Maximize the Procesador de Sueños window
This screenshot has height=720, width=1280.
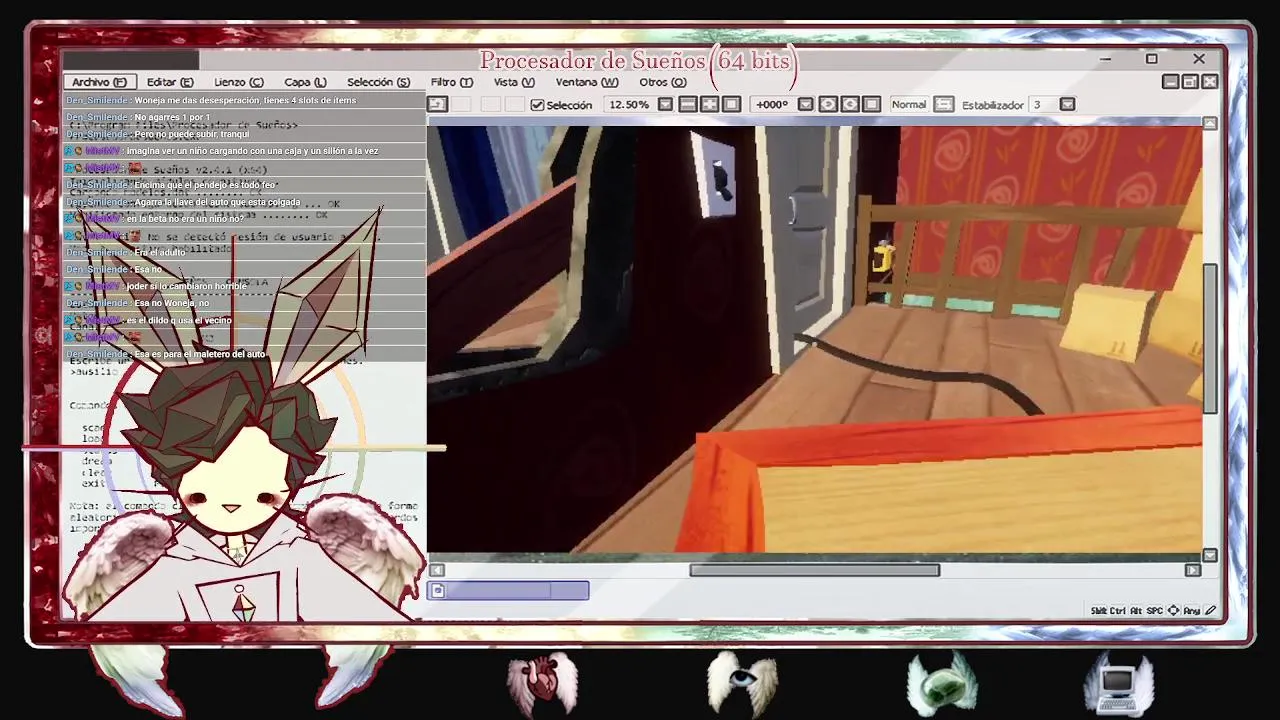tap(1151, 59)
